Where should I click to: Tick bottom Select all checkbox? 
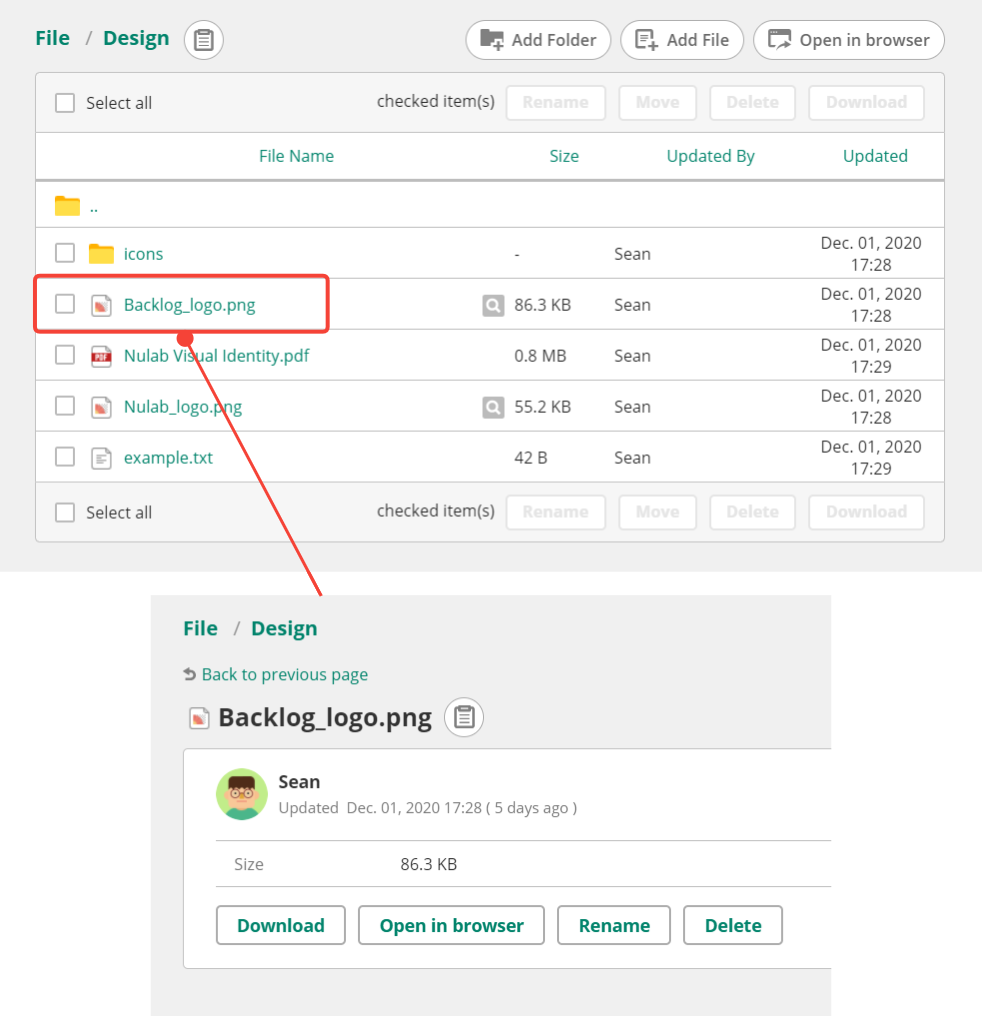point(65,512)
